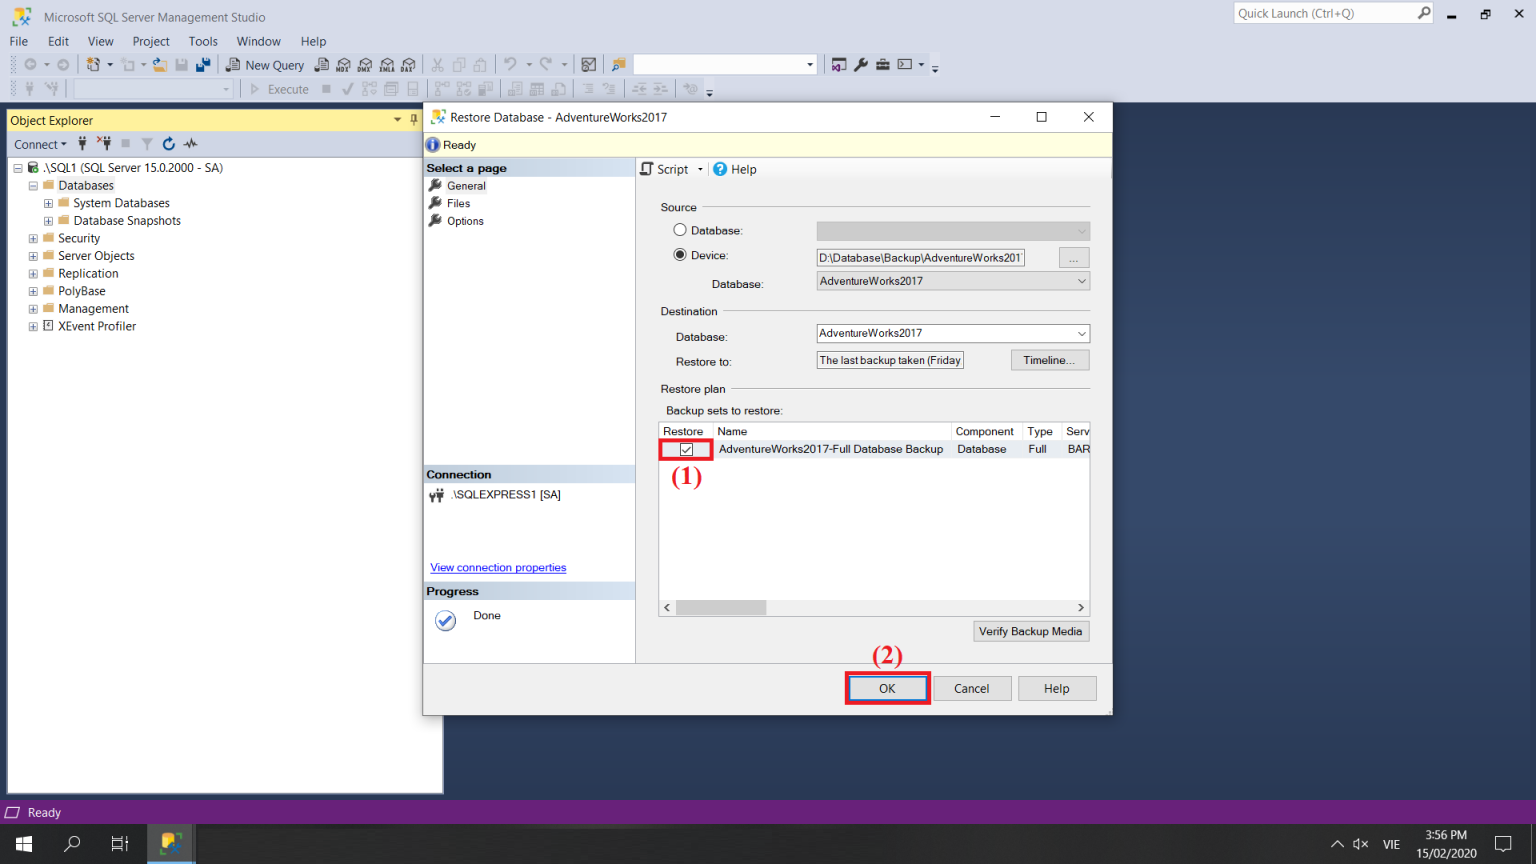Screen dimensions: 1536x864
Task: Open the Tools menu
Action: click(x=203, y=41)
